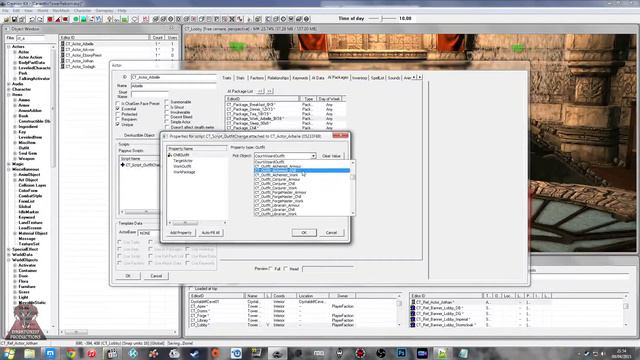The width and height of the screenshot is (640, 360).
Task: Collapse the Miscellaneous tree category
Action: [9, 169]
